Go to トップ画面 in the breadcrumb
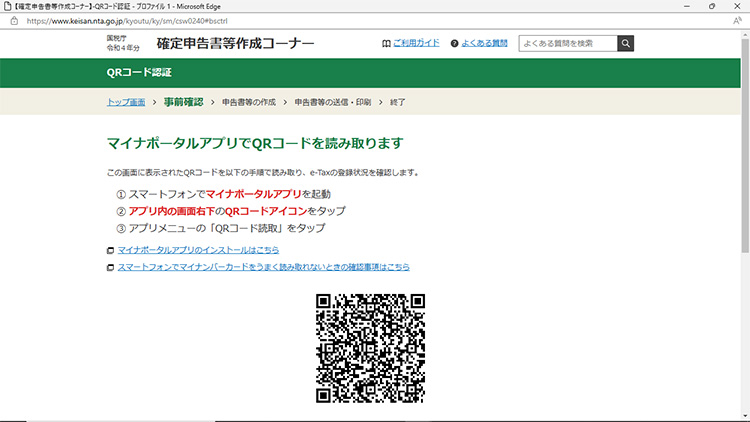750x422 pixels. 126,102
